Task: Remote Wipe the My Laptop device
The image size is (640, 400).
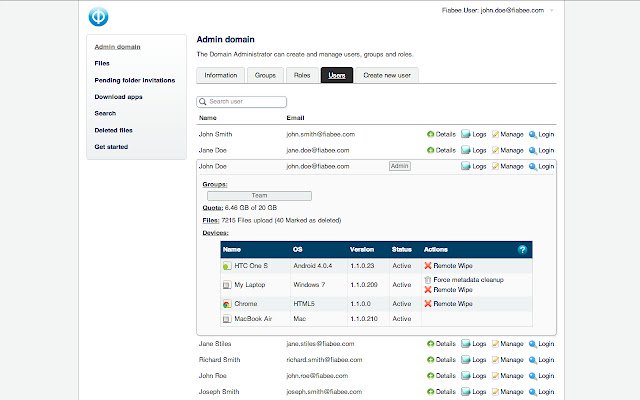Action: (448, 290)
